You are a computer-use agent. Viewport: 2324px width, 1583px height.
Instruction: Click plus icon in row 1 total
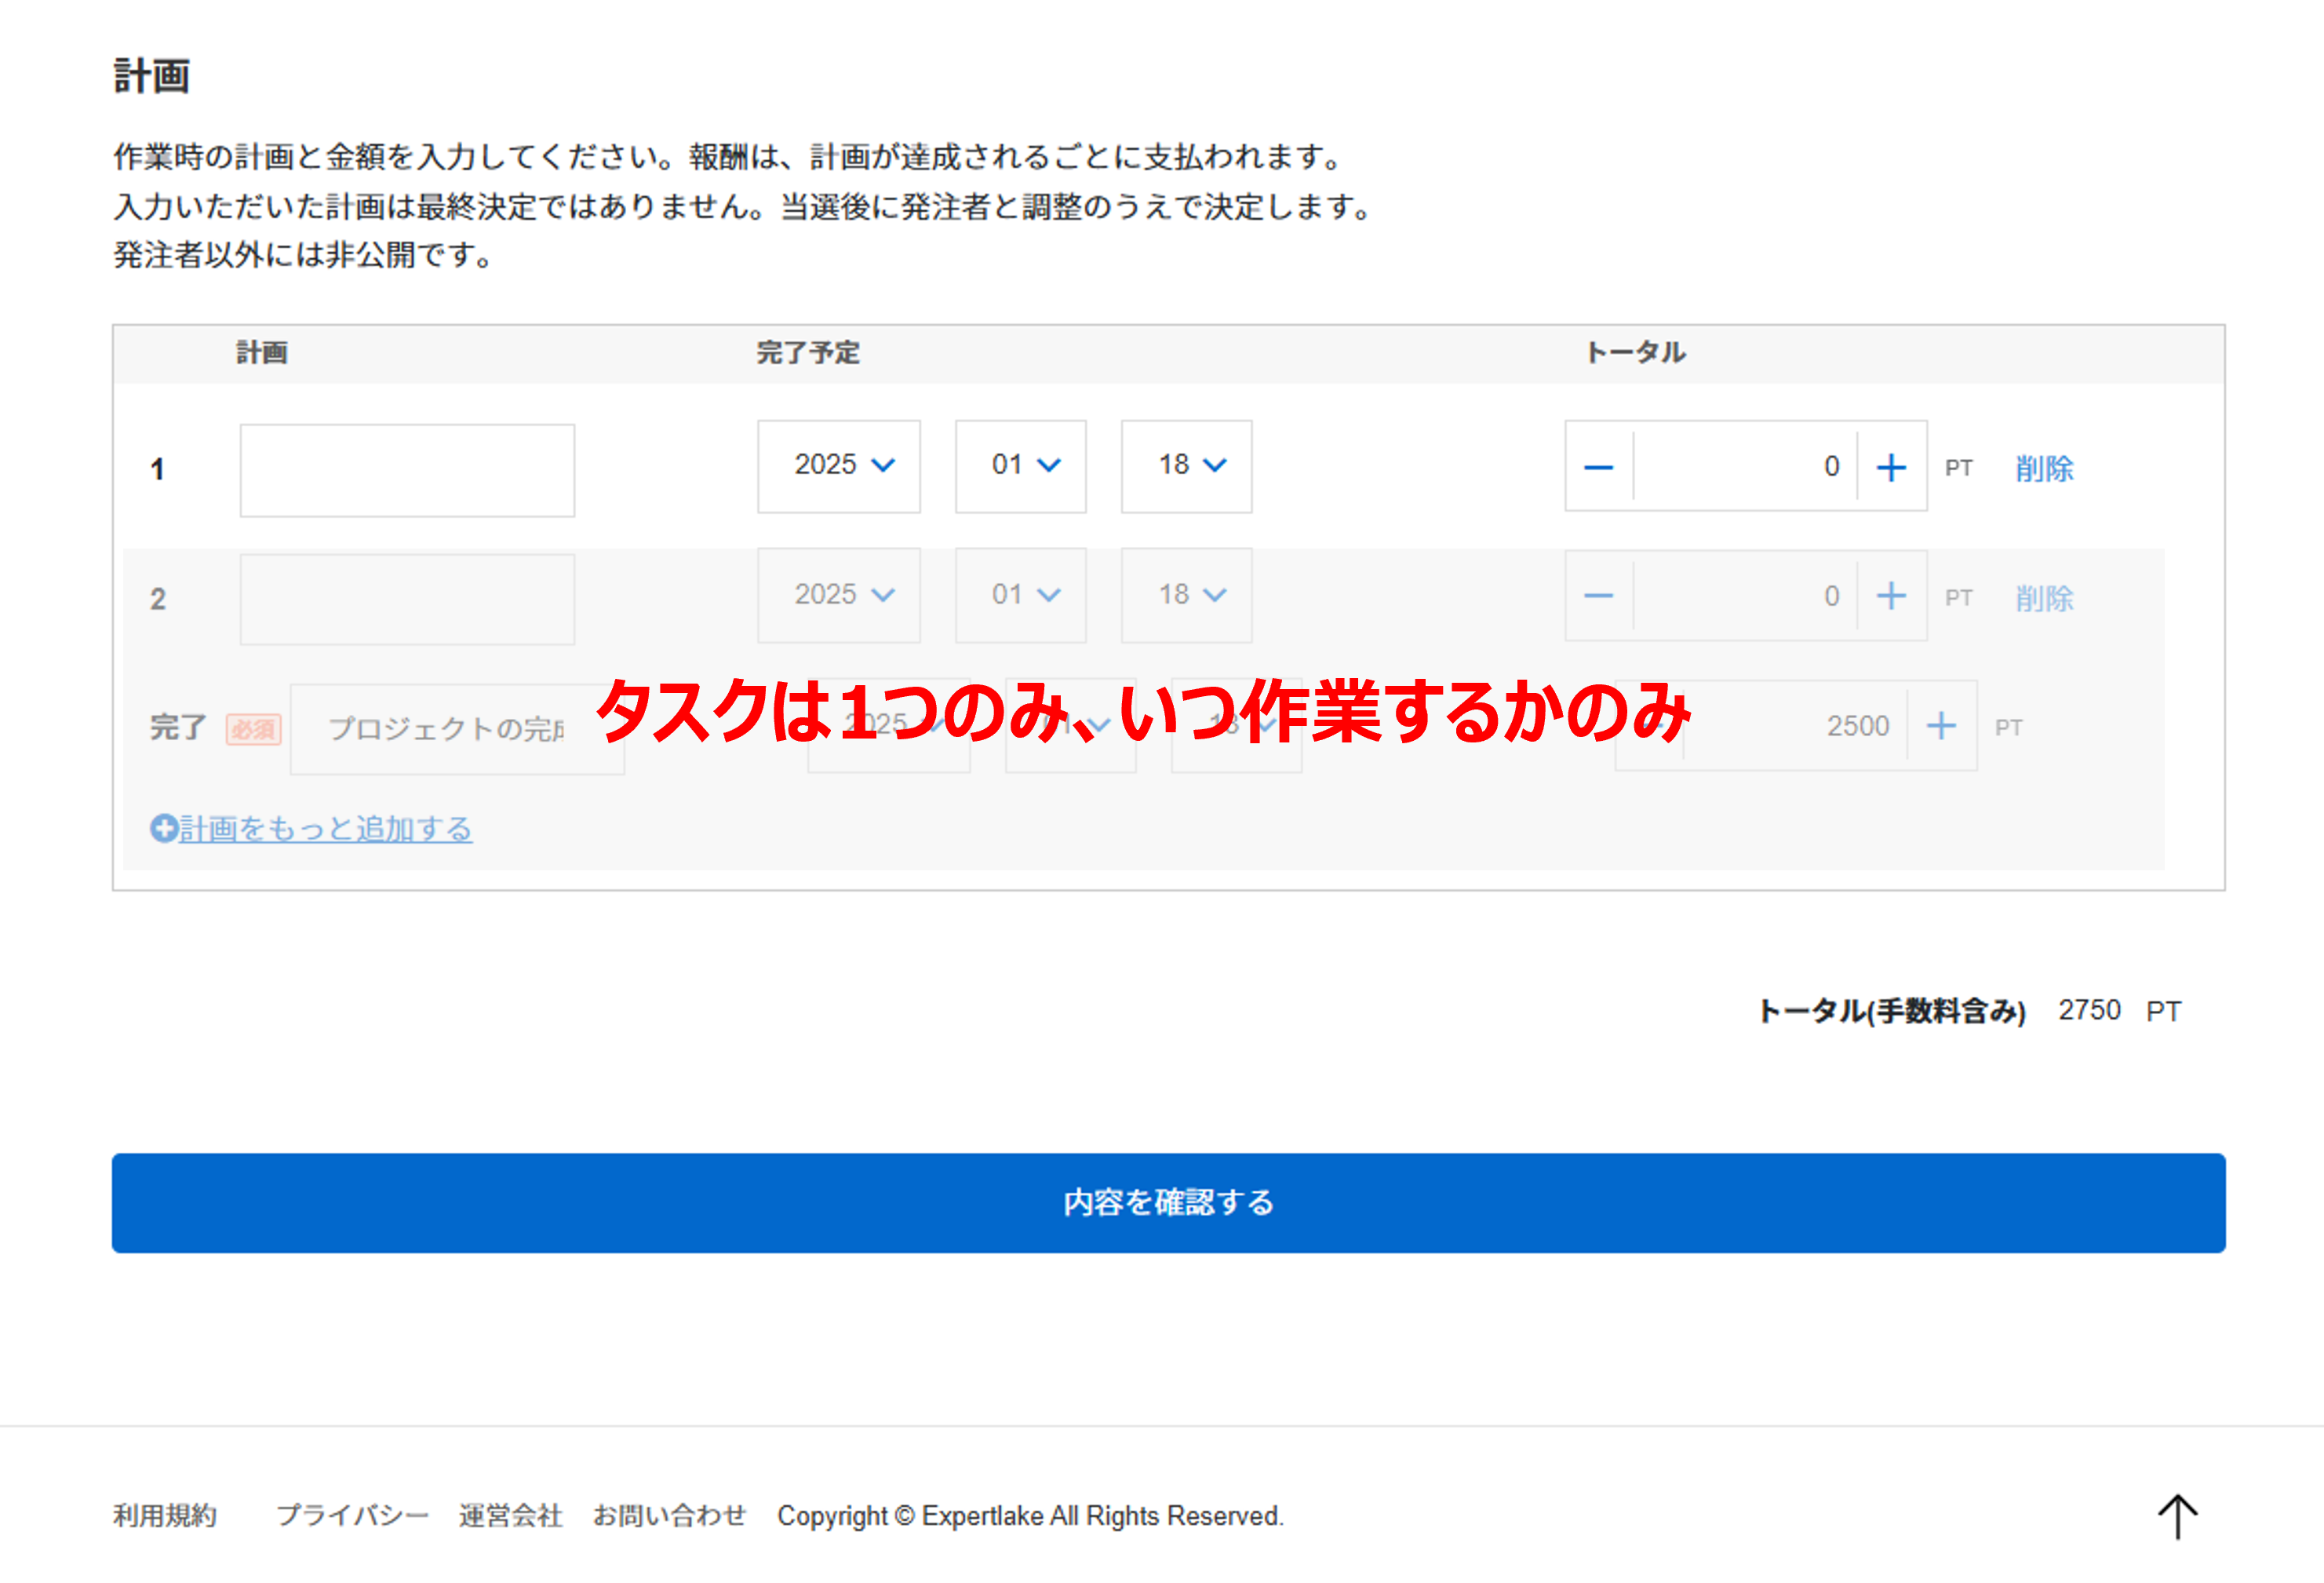pos(1890,467)
